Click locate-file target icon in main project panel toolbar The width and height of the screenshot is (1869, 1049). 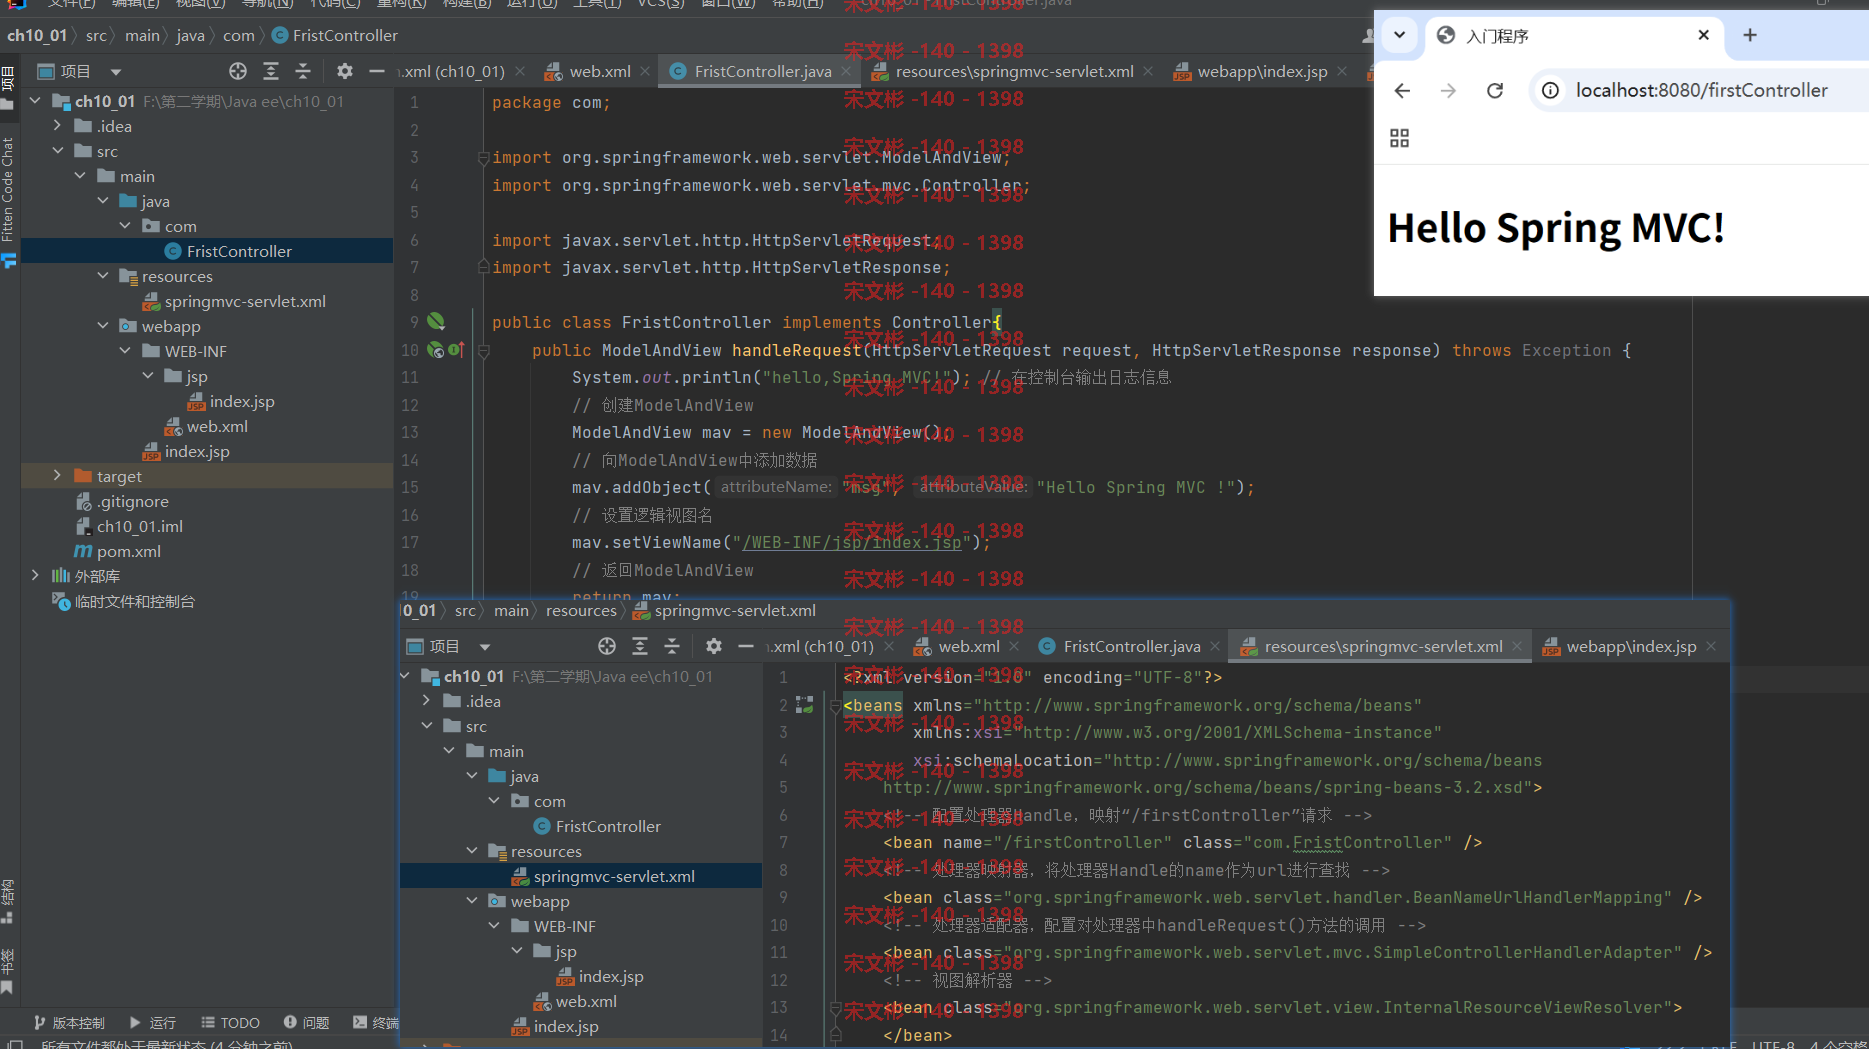click(237, 71)
